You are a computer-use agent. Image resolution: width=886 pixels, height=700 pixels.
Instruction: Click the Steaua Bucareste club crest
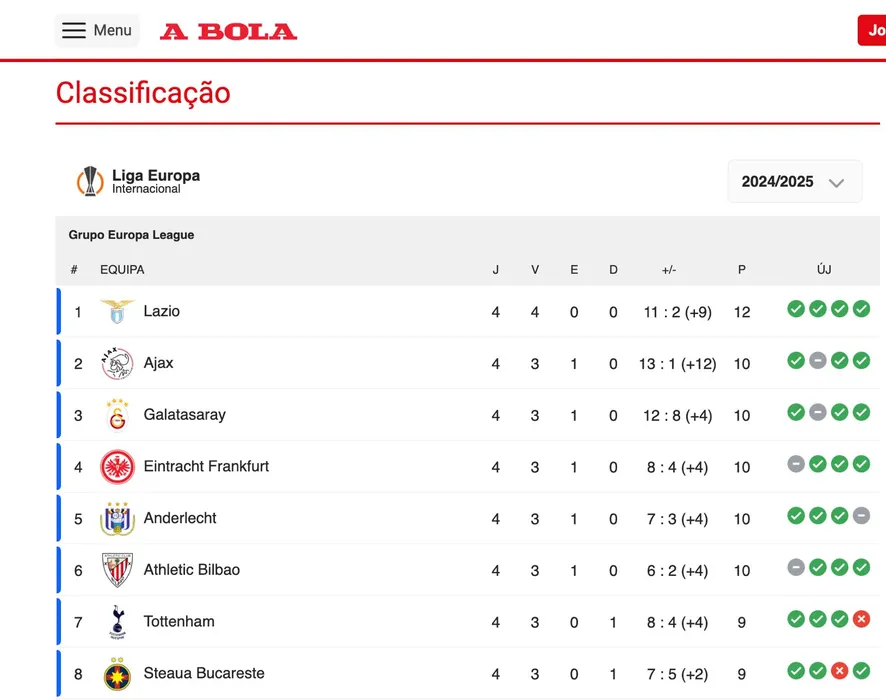point(117,674)
